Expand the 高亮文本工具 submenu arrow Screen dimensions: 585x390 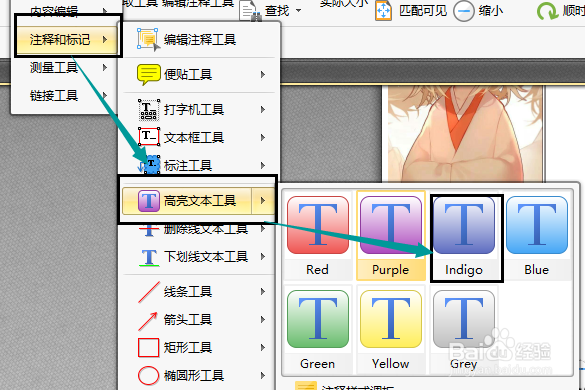[263, 201]
